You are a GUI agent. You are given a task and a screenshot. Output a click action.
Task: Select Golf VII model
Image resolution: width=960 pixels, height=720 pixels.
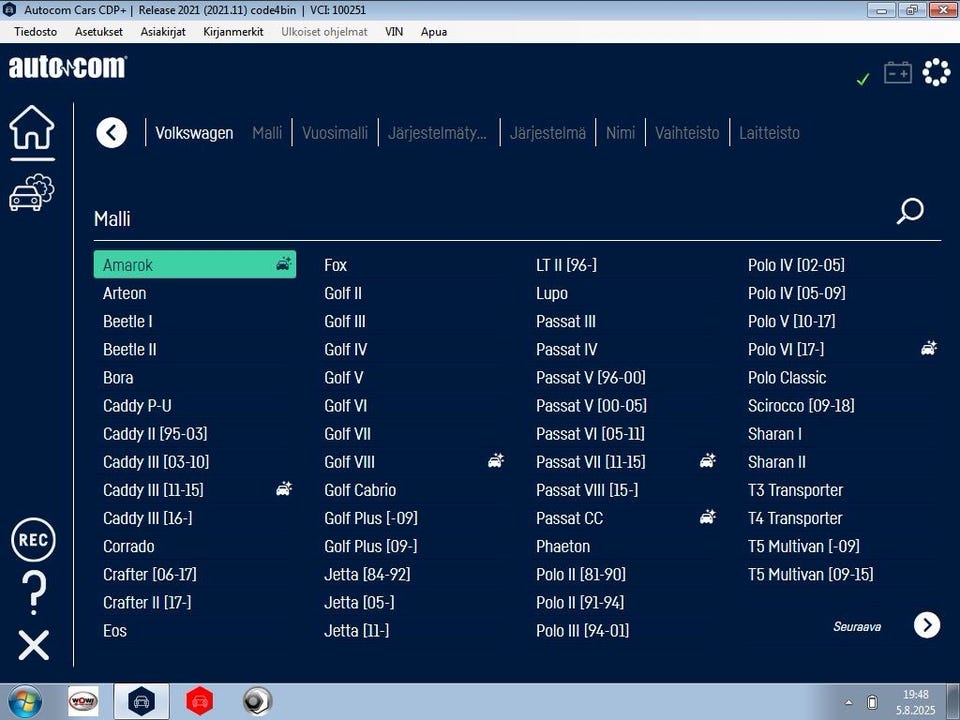pyautogui.click(x=348, y=434)
